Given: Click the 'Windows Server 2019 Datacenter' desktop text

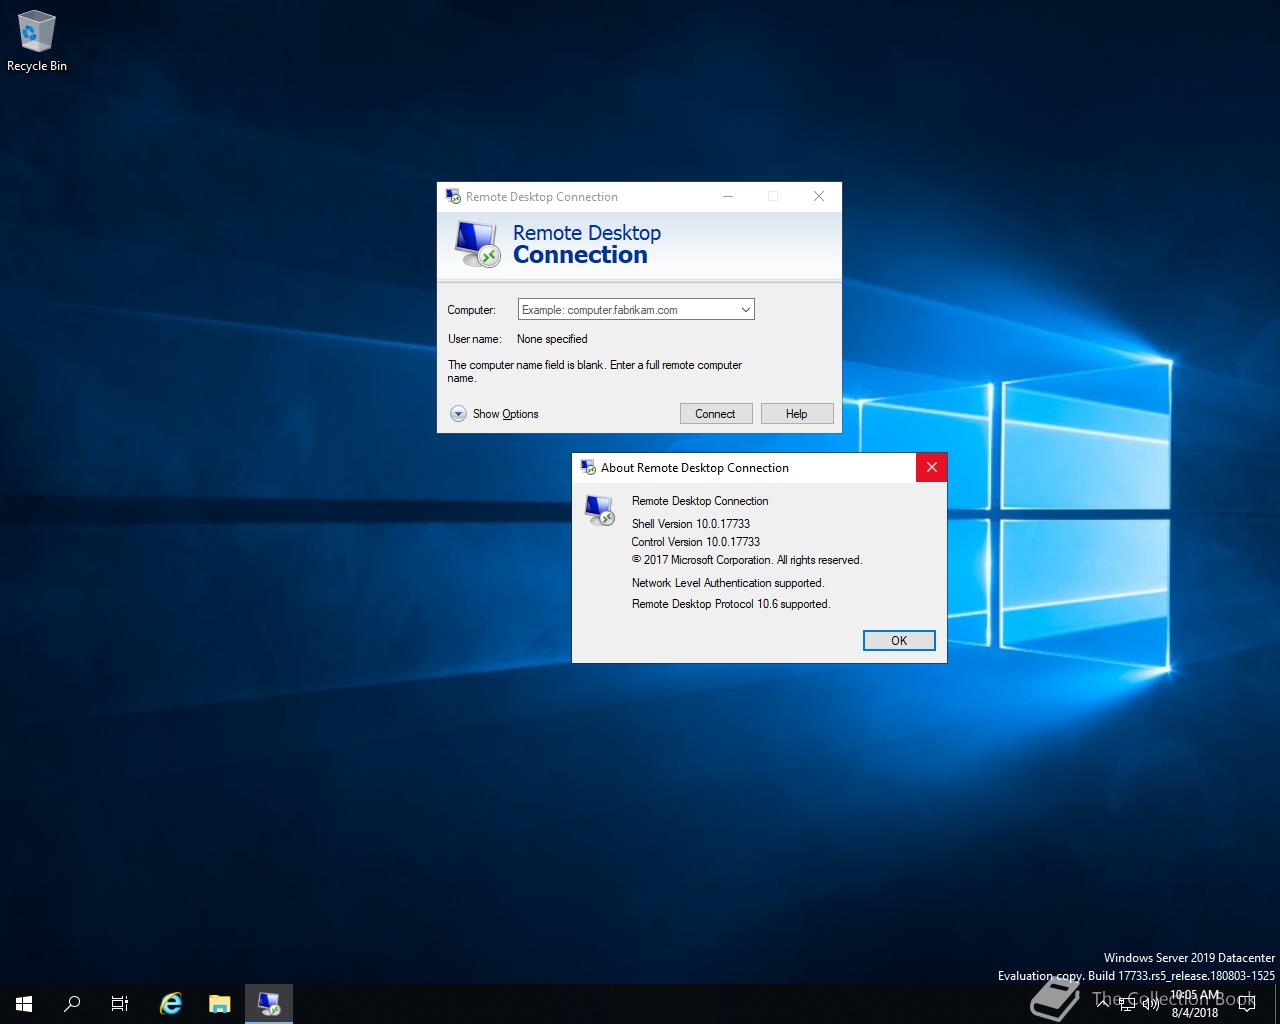Looking at the screenshot, I should 1189,958.
